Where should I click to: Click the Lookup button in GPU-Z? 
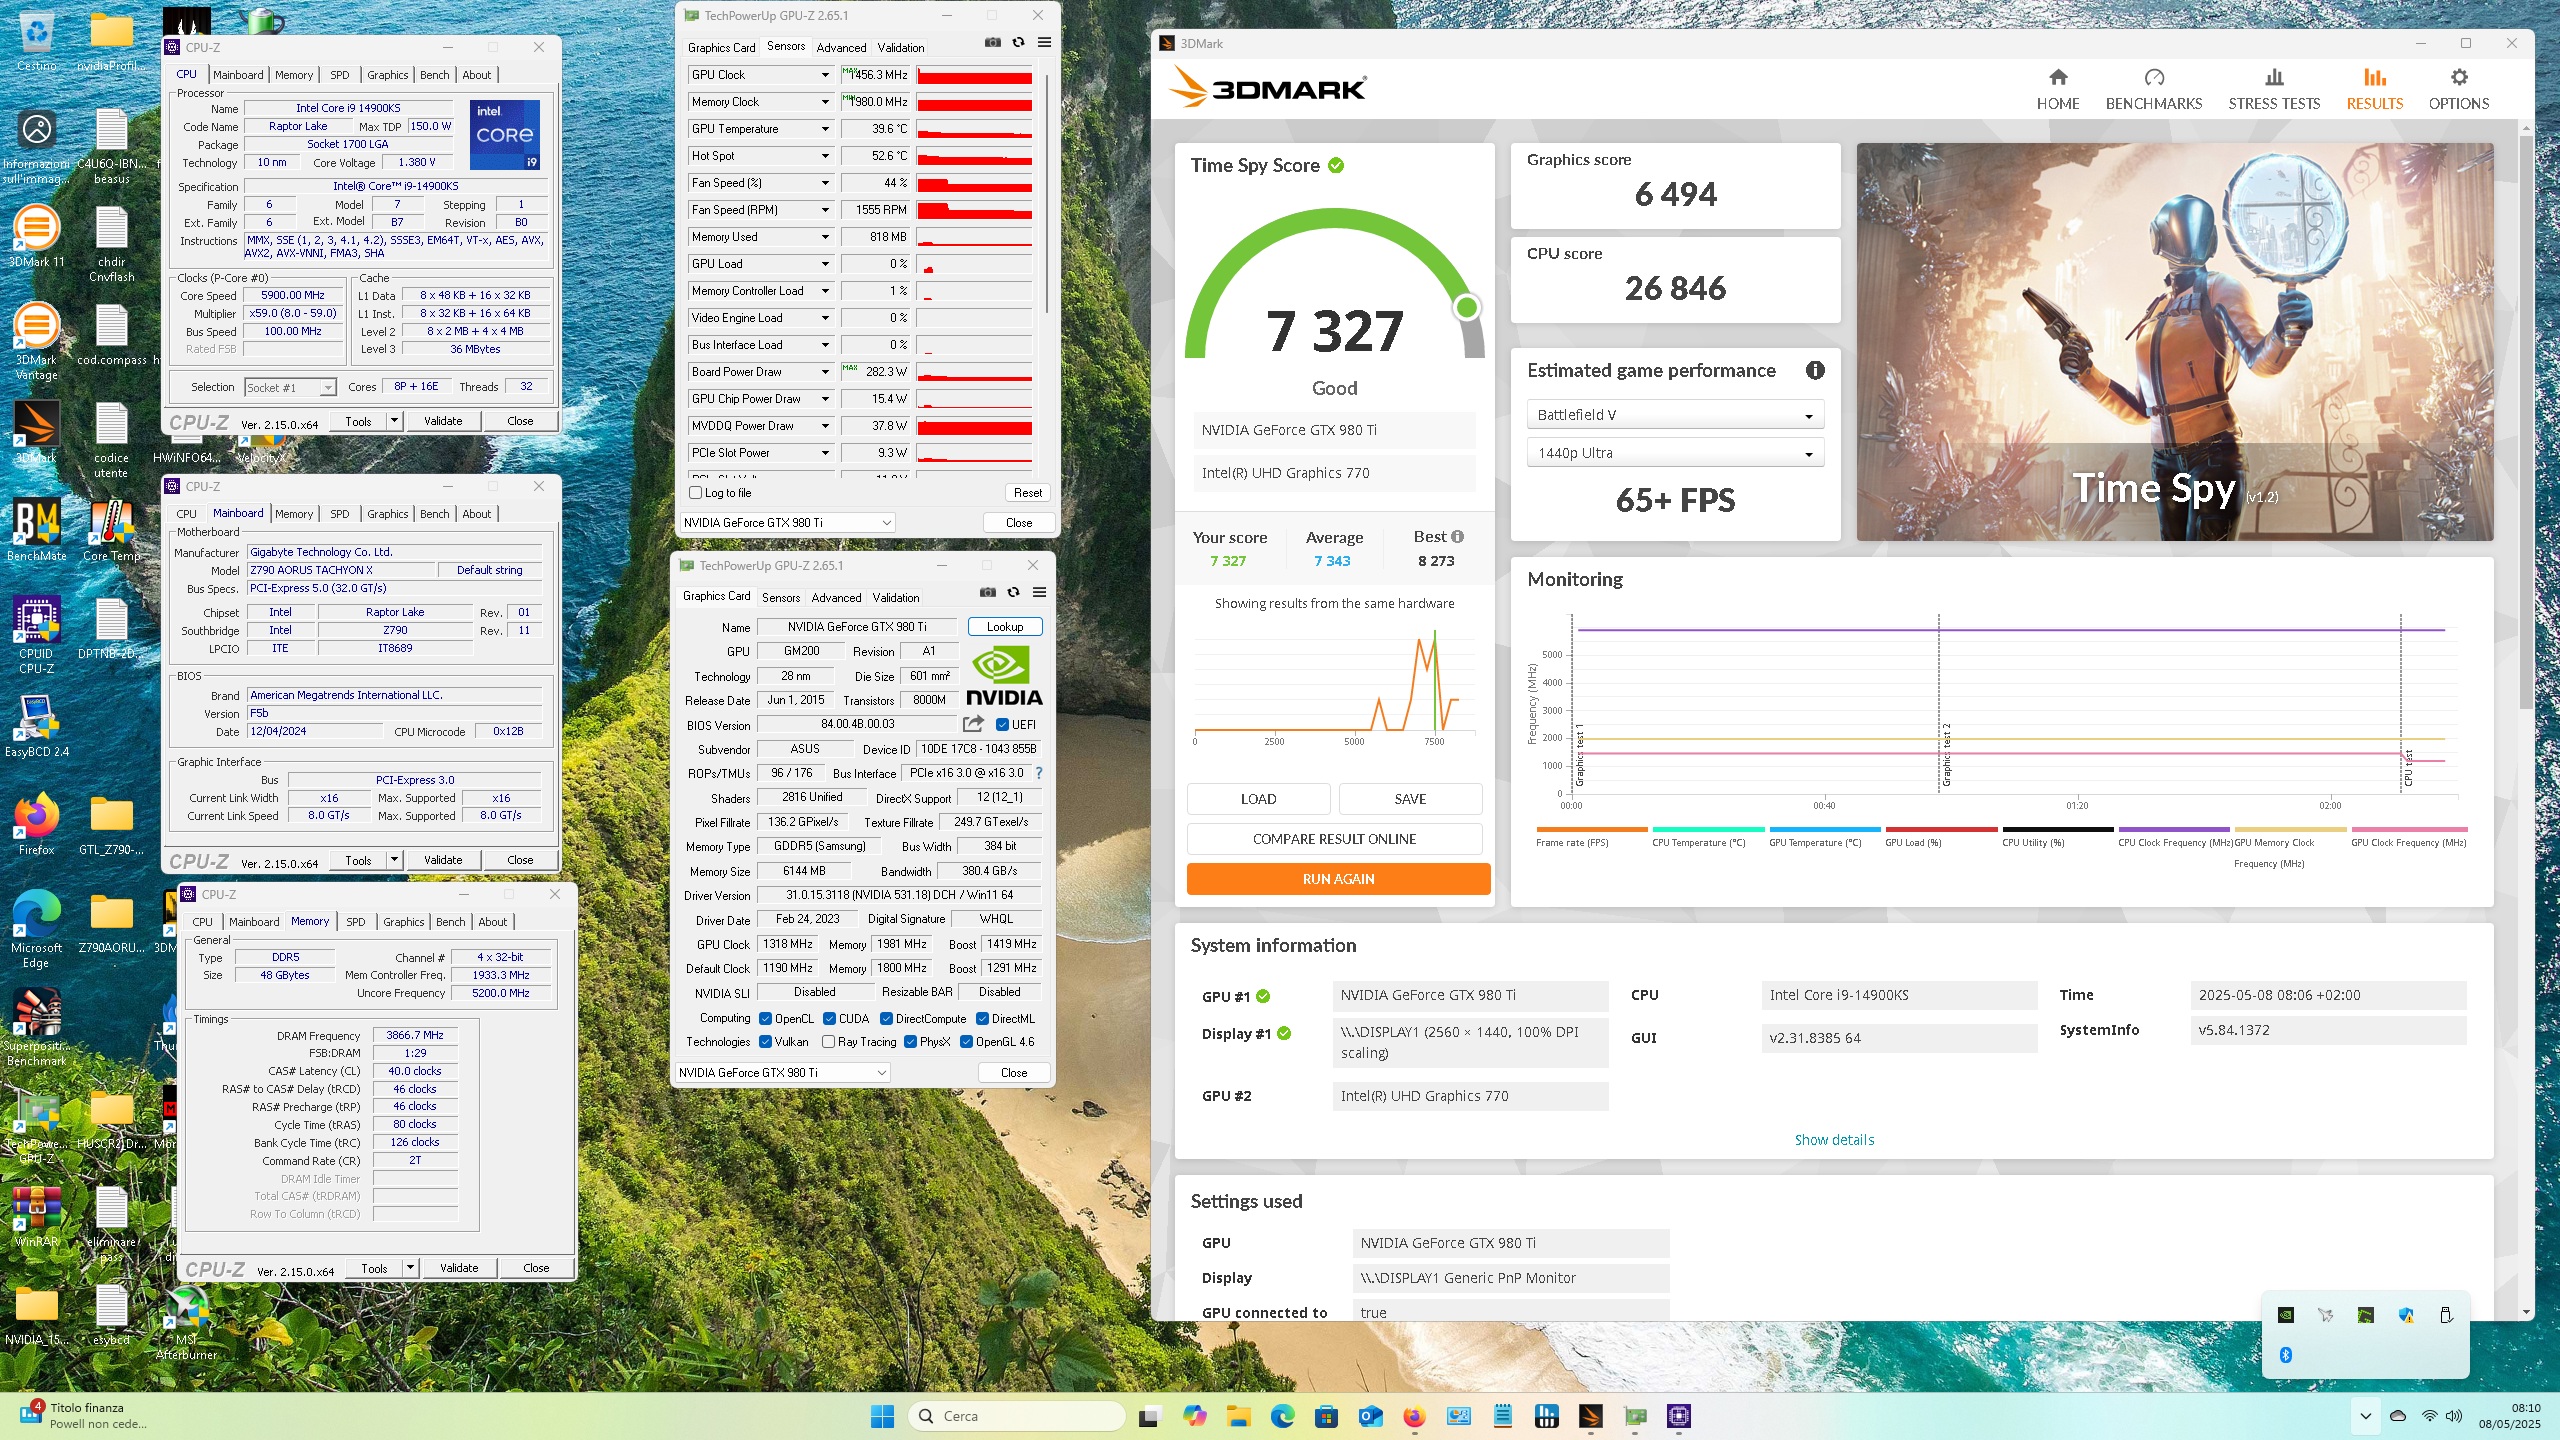(1005, 627)
